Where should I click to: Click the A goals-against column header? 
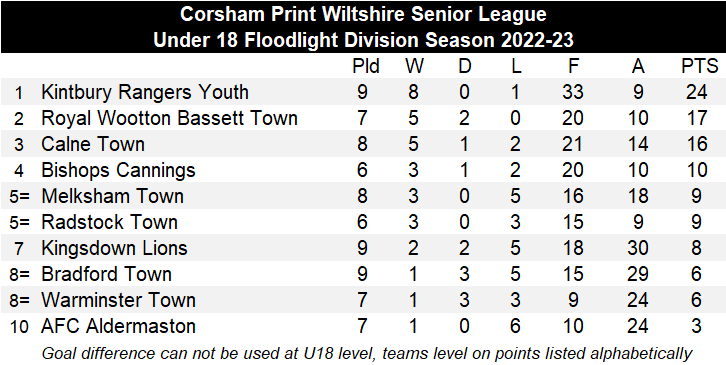(638, 67)
